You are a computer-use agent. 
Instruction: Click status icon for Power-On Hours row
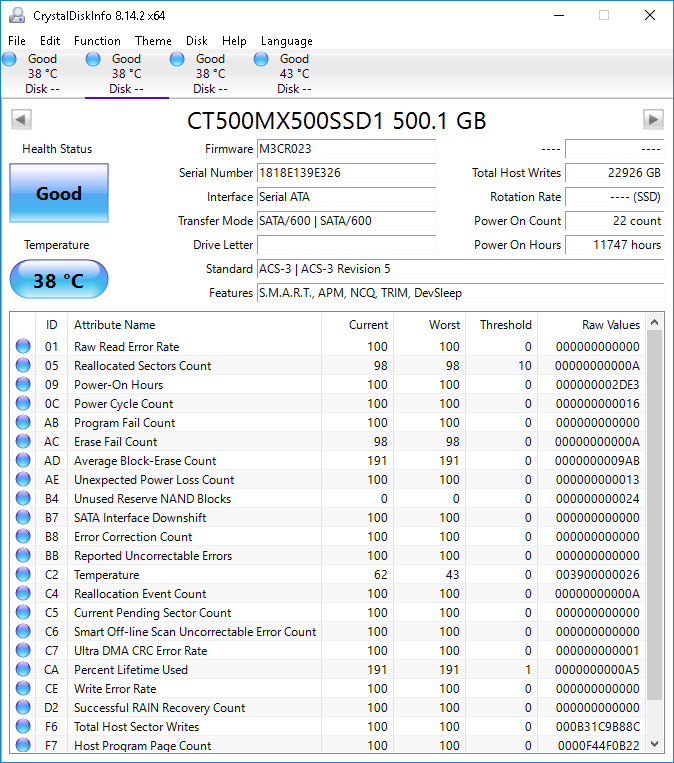pyautogui.click(x=23, y=384)
